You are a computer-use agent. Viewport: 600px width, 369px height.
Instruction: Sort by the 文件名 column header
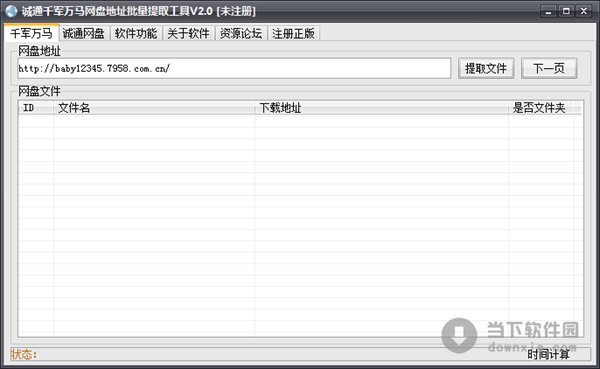click(154, 108)
